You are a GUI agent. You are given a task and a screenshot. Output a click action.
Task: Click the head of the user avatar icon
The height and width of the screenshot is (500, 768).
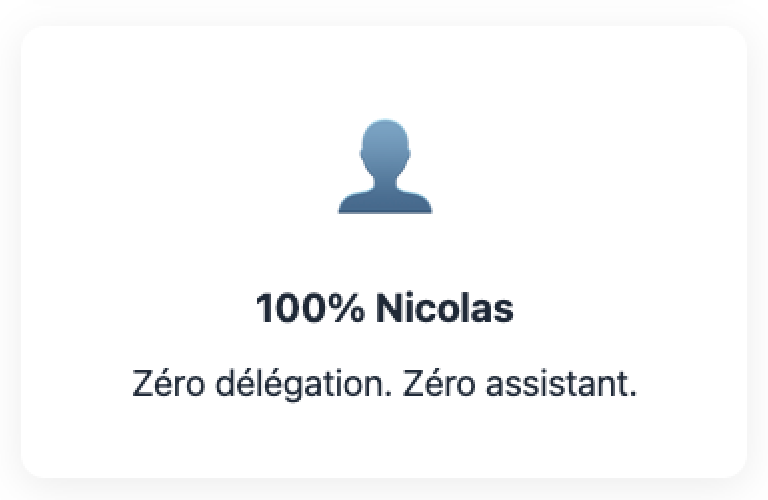[384, 148]
